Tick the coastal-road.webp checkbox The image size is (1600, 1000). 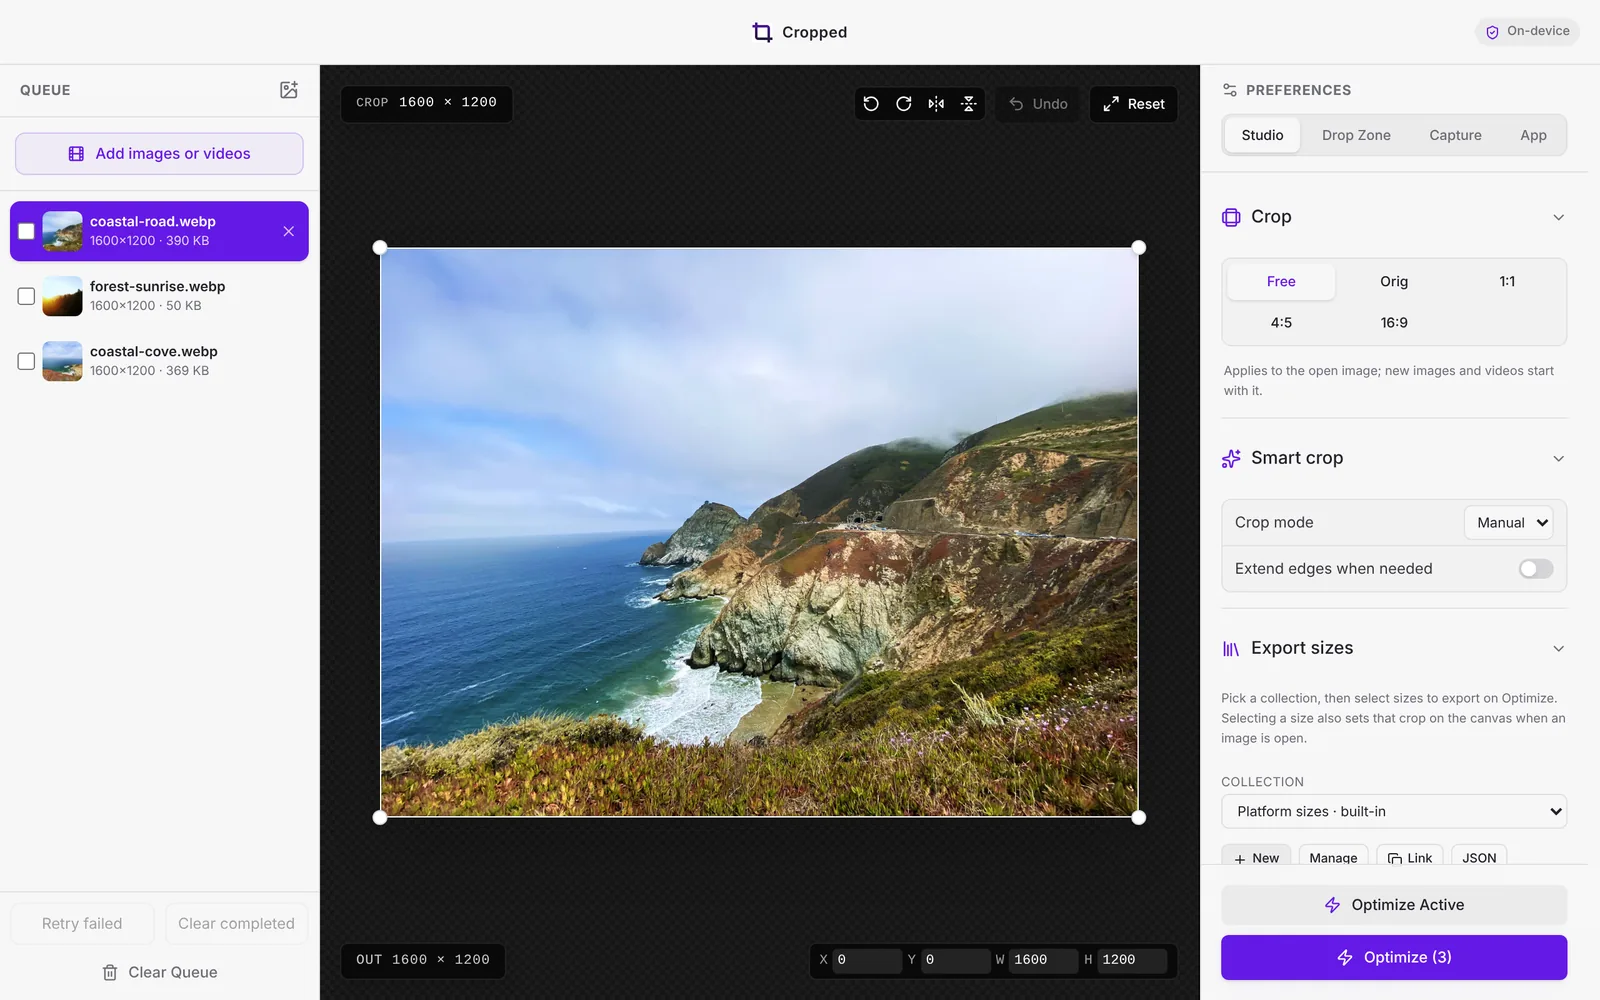coord(26,231)
